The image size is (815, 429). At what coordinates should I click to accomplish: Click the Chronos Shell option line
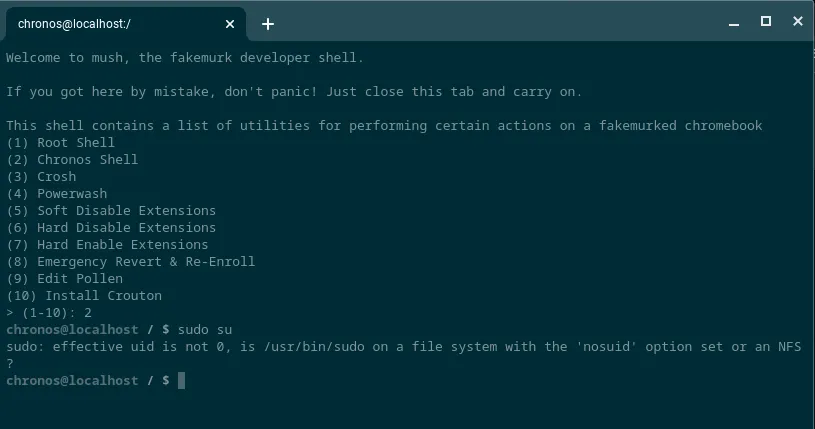click(x=72, y=160)
